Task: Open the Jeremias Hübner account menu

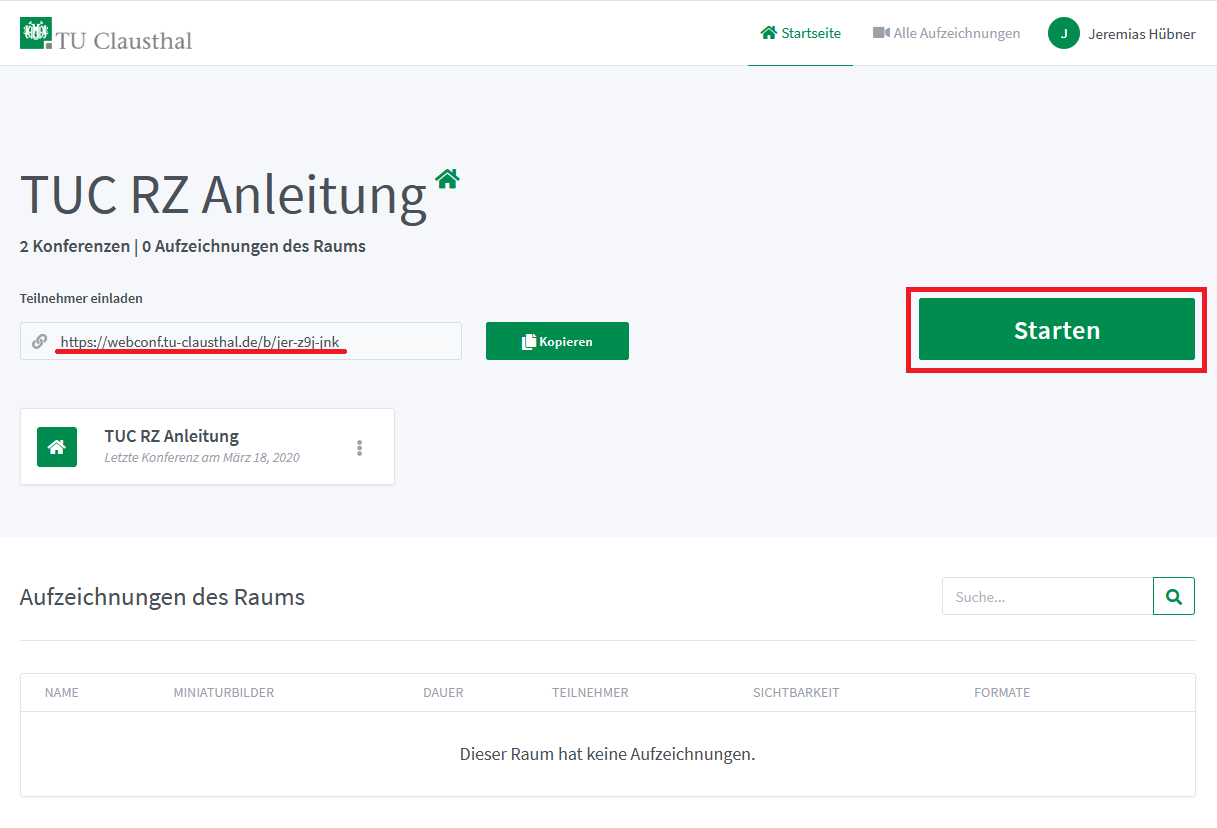Action: 1141,34
